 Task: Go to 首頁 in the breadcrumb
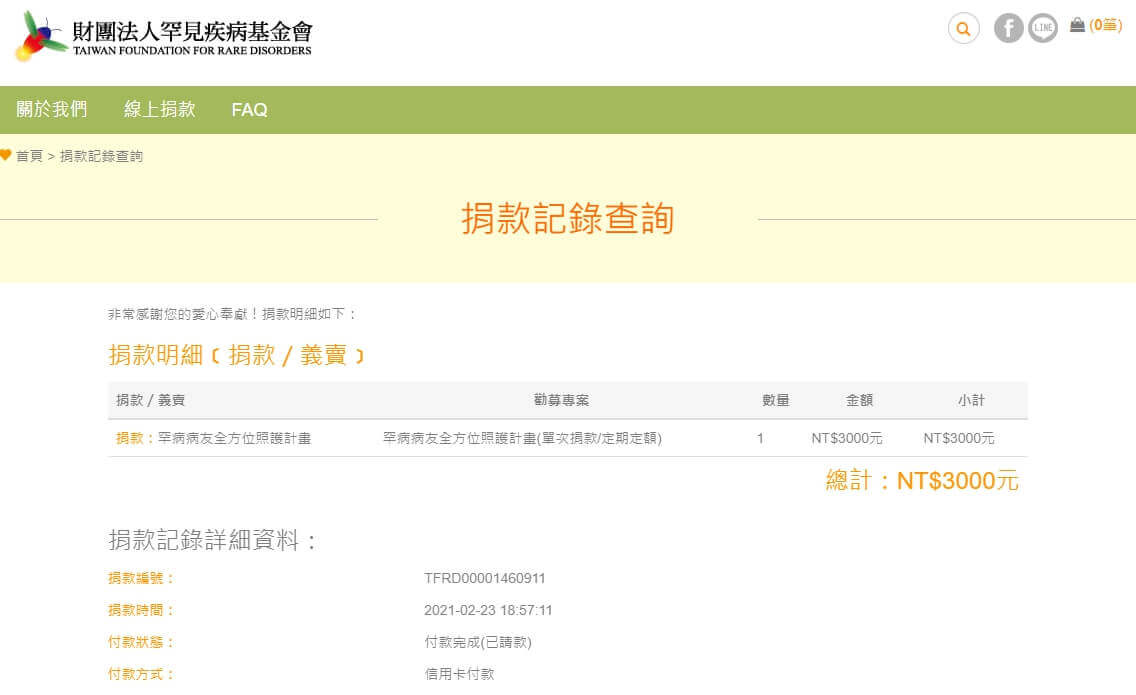tap(29, 156)
